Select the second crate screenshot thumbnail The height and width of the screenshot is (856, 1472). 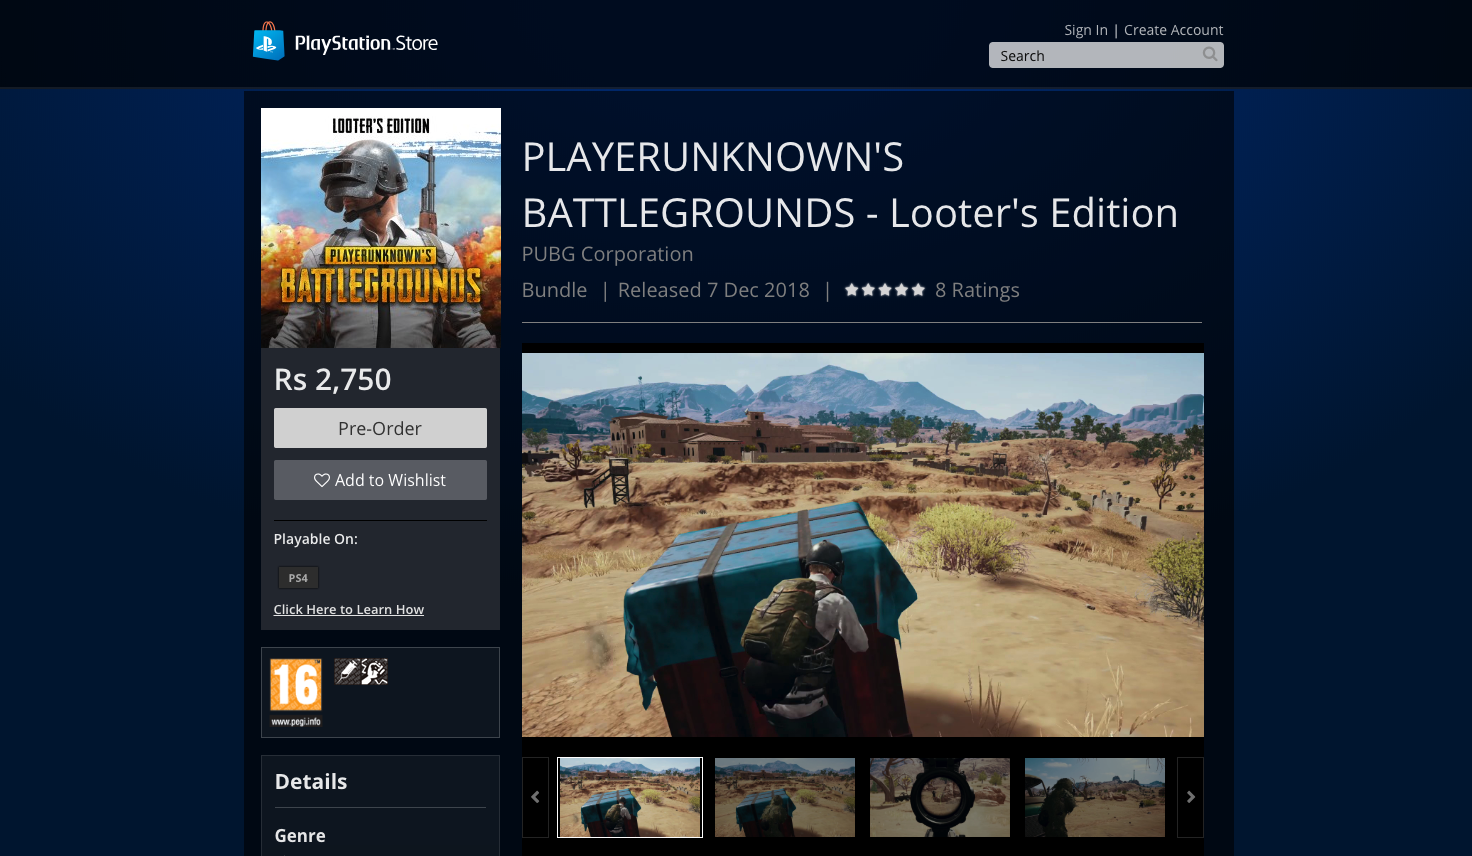[x=785, y=797]
